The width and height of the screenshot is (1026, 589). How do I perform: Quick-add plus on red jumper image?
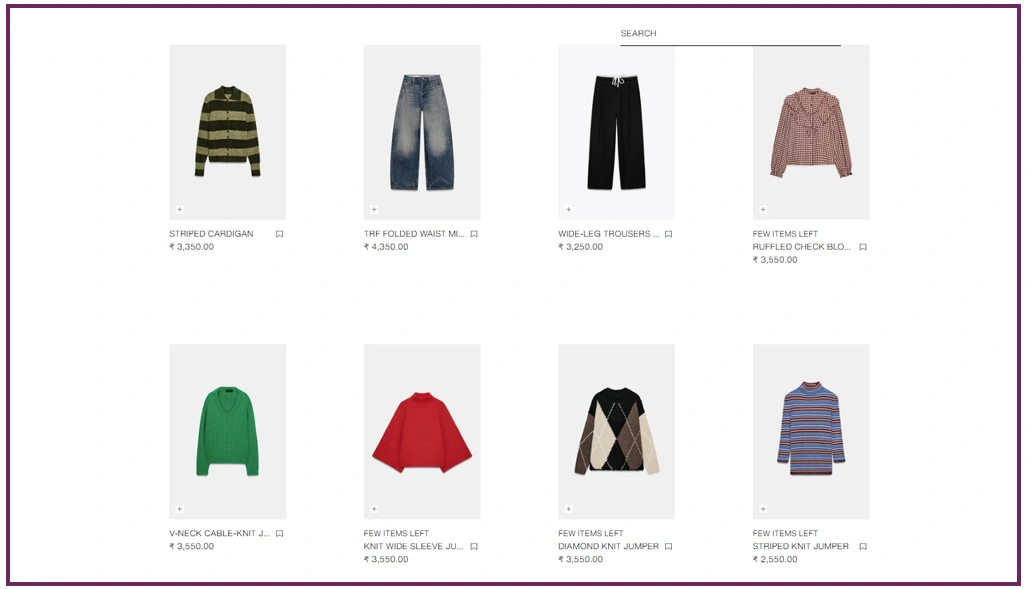point(374,509)
